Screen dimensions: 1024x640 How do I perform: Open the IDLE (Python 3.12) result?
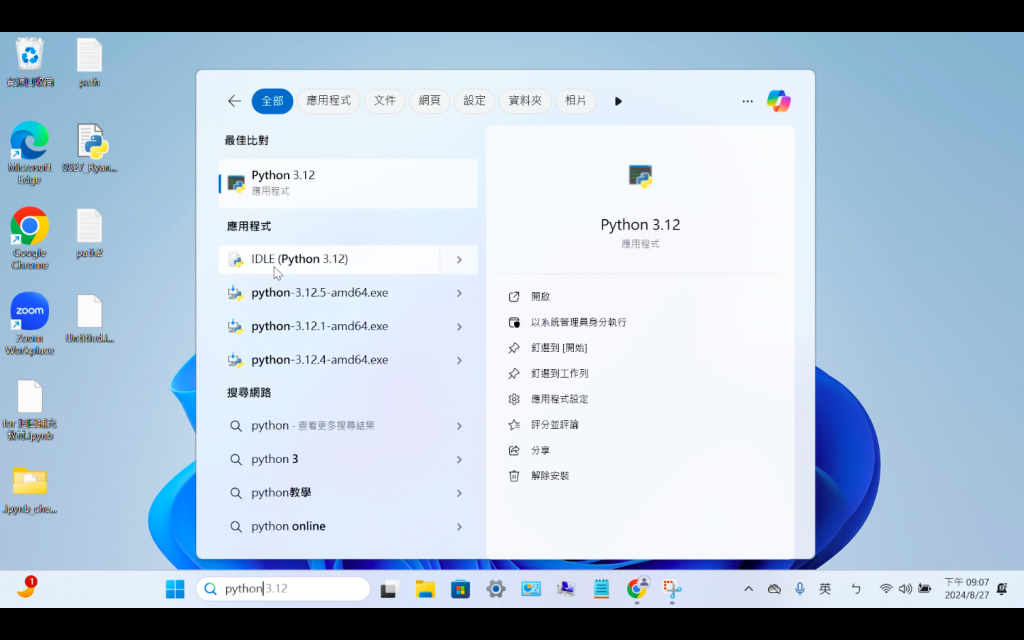click(x=329, y=259)
